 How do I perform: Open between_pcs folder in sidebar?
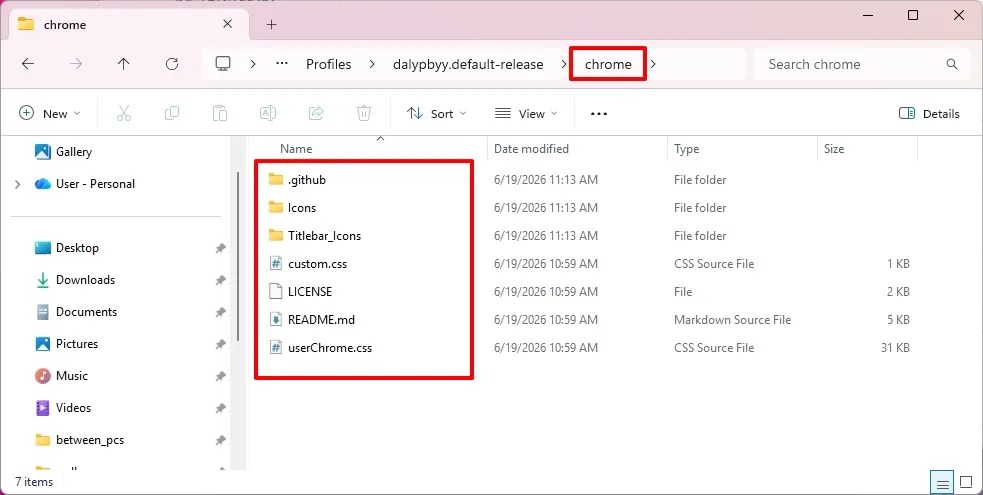90,440
